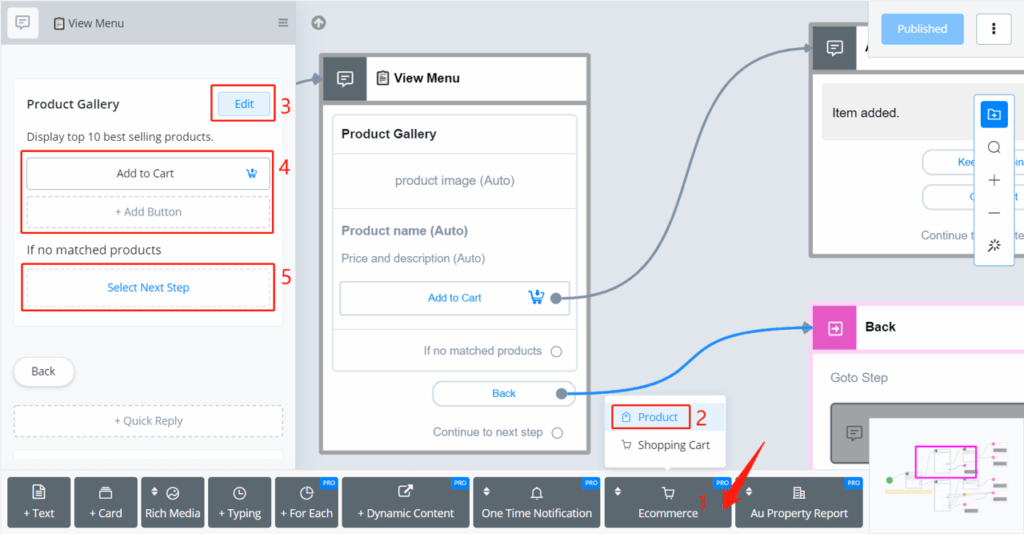1024x534 pixels.
Task: Click the blue add folder icon
Action: point(994,114)
